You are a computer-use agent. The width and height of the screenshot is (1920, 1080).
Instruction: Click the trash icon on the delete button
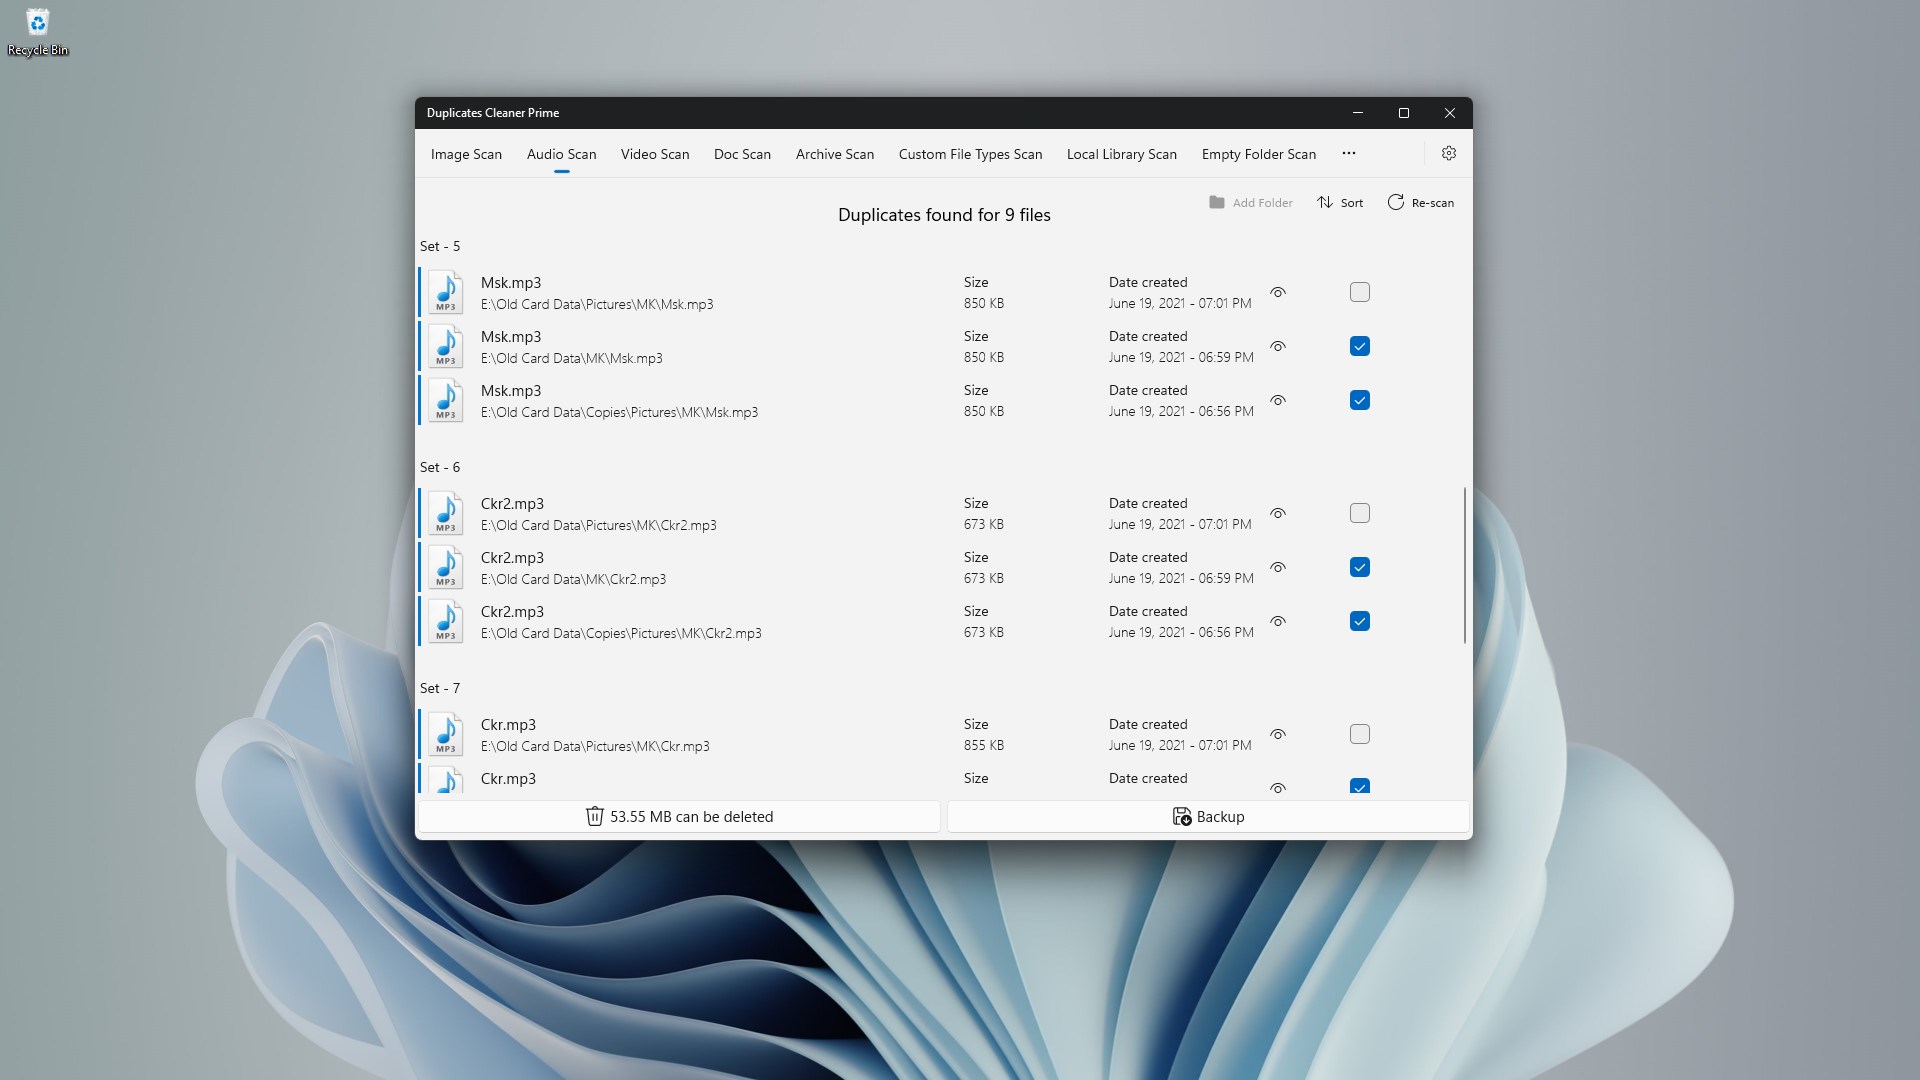[x=596, y=816]
